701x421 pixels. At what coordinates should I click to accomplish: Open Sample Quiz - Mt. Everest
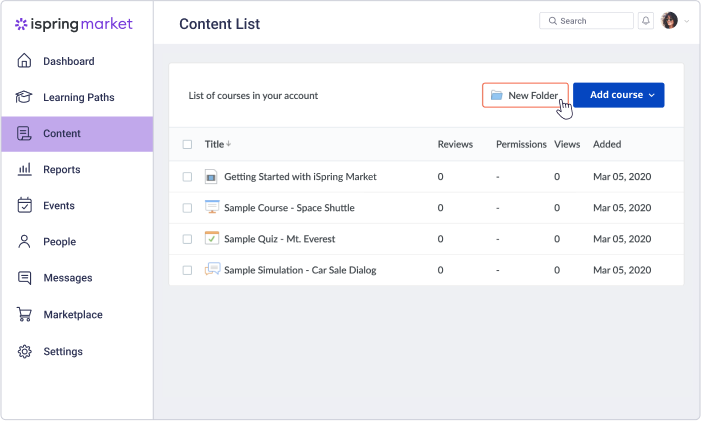[x=279, y=239]
